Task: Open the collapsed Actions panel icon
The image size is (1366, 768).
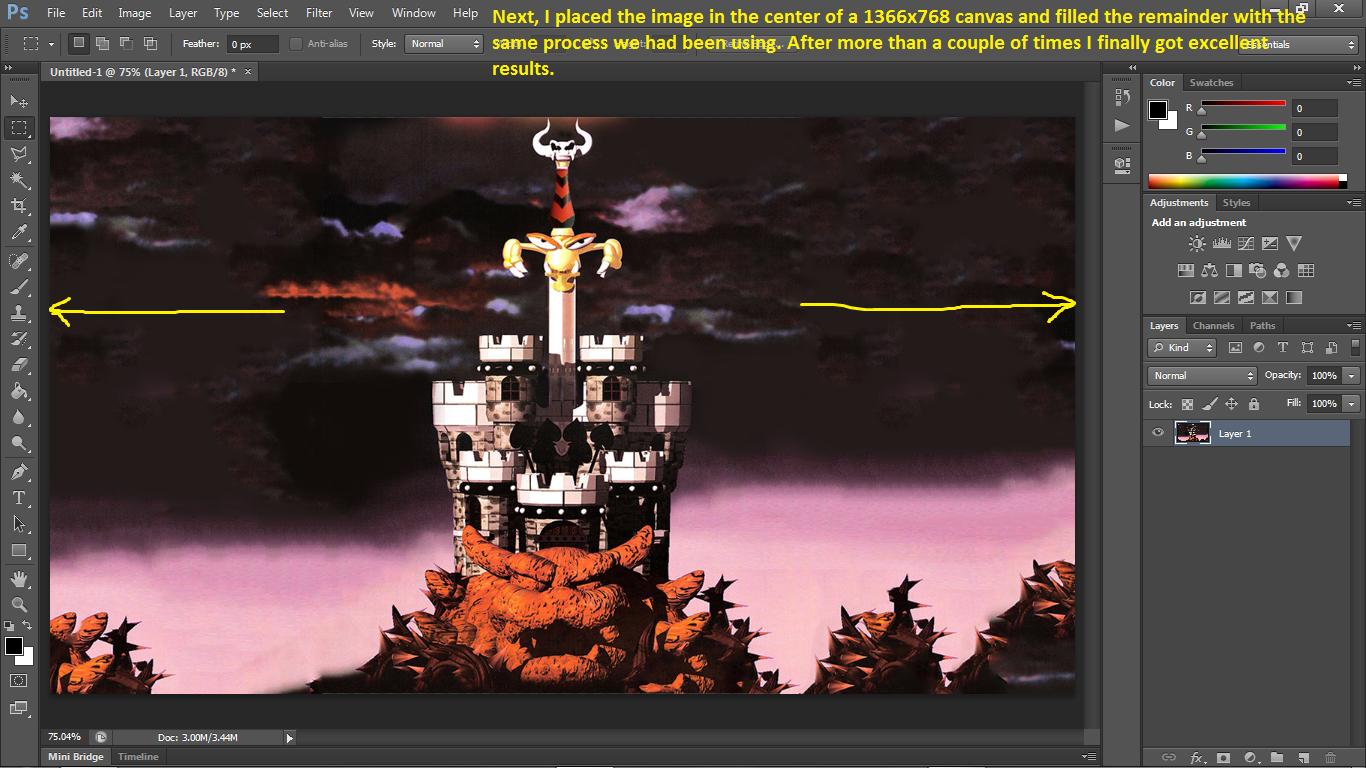Action: [1122, 125]
